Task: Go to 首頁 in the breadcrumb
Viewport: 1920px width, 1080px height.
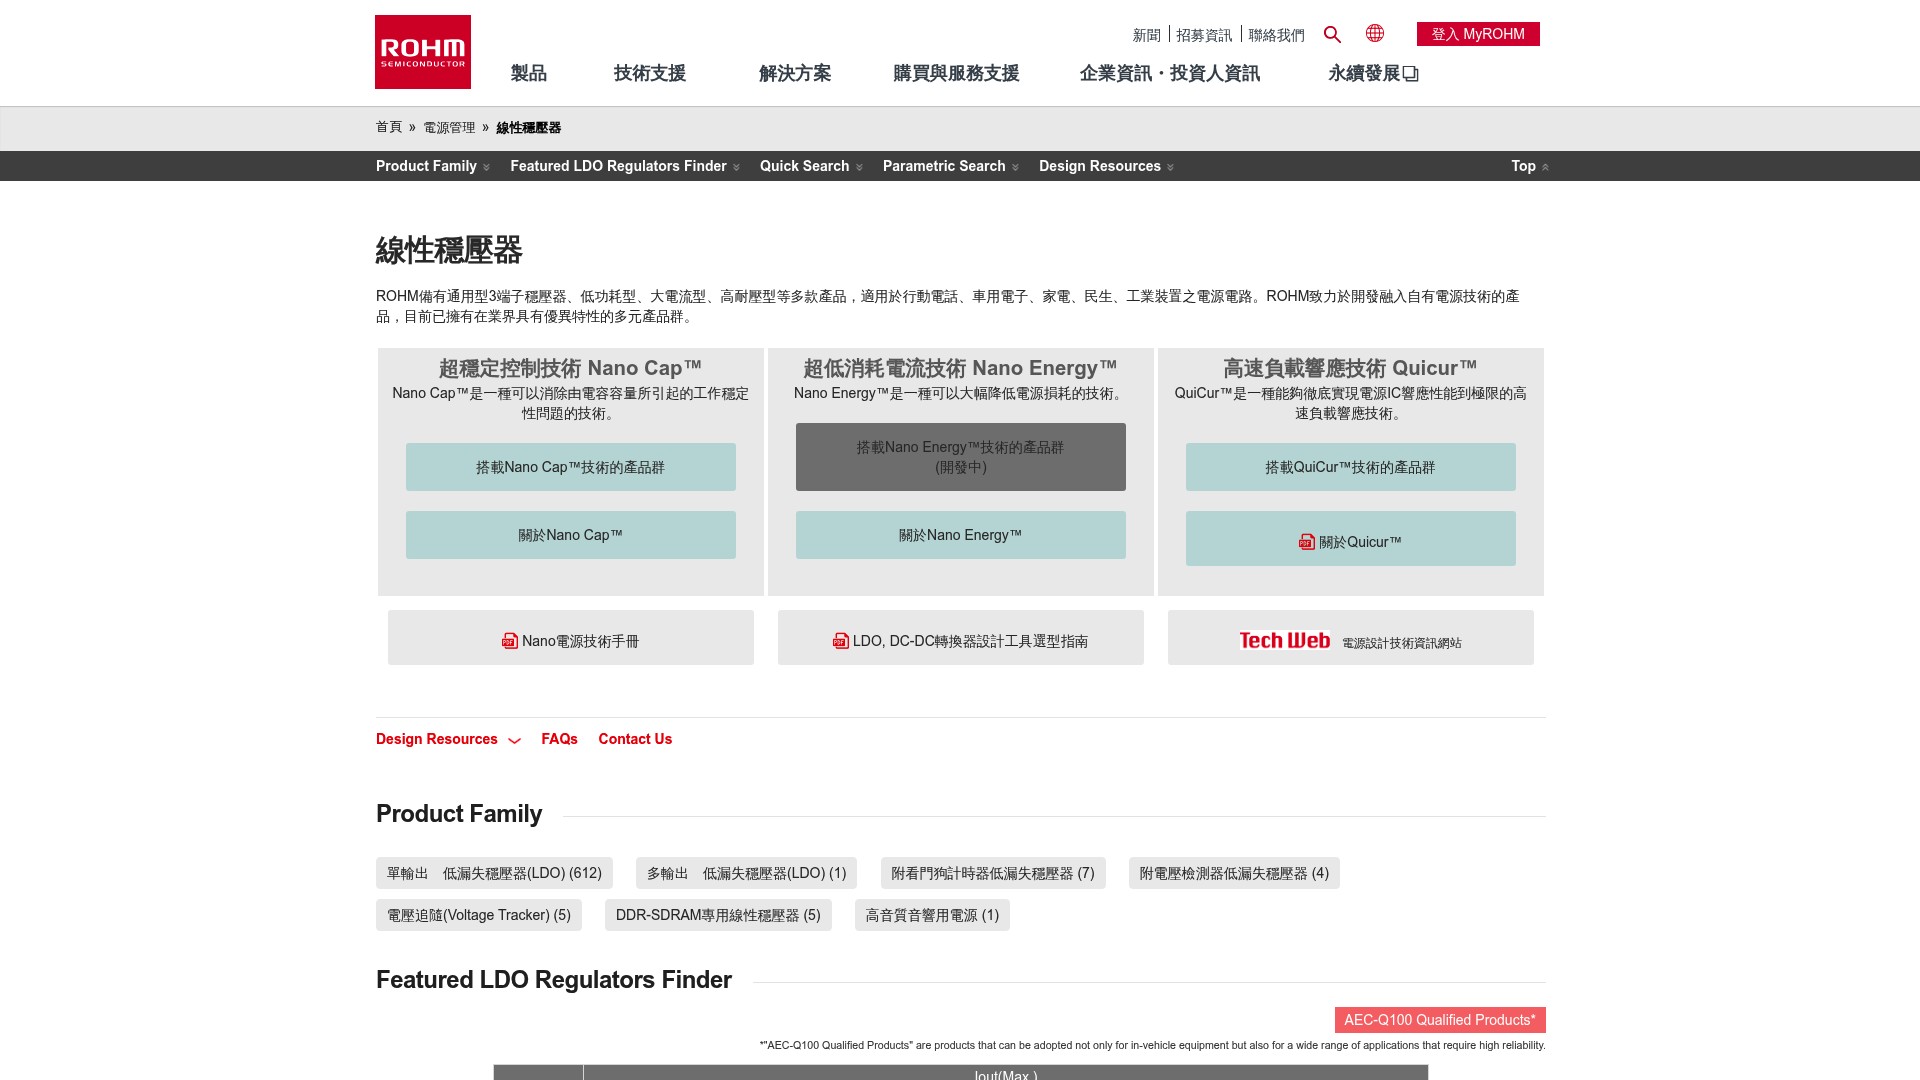Action: pyautogui.click(x=389, y=127)
